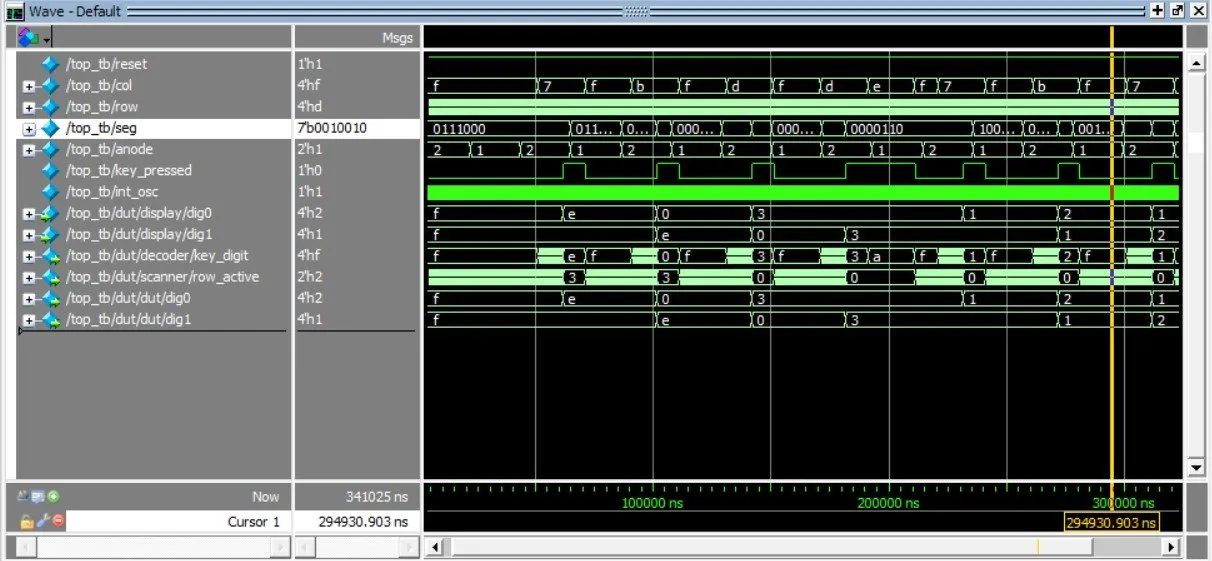Click the waveform horizontal scrollbar left arrow
Viewport: 1212px width, 561px height.
pyautogui.click(x=434, y=547)
